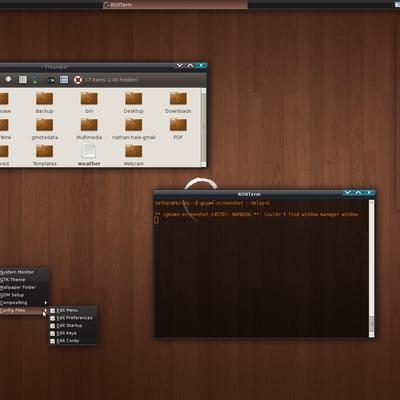This screenshot has height=400, width=400.
Task: Click the down-chevron button on the ROXTerm titlebar
Action: point(347,193)
